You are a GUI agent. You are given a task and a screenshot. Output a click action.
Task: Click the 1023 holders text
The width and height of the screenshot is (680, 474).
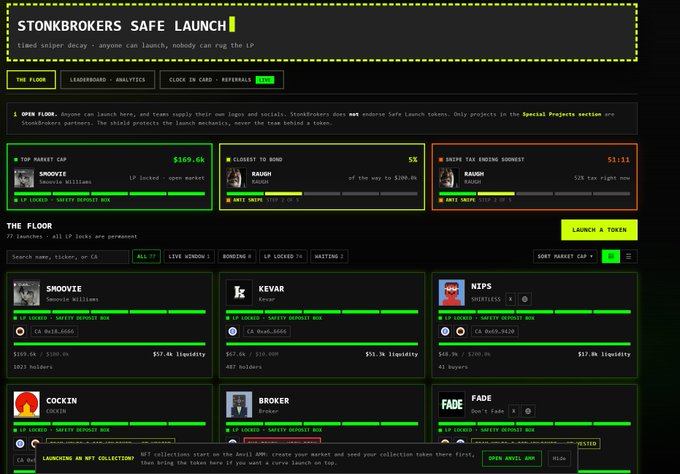[x=33, y=367]
